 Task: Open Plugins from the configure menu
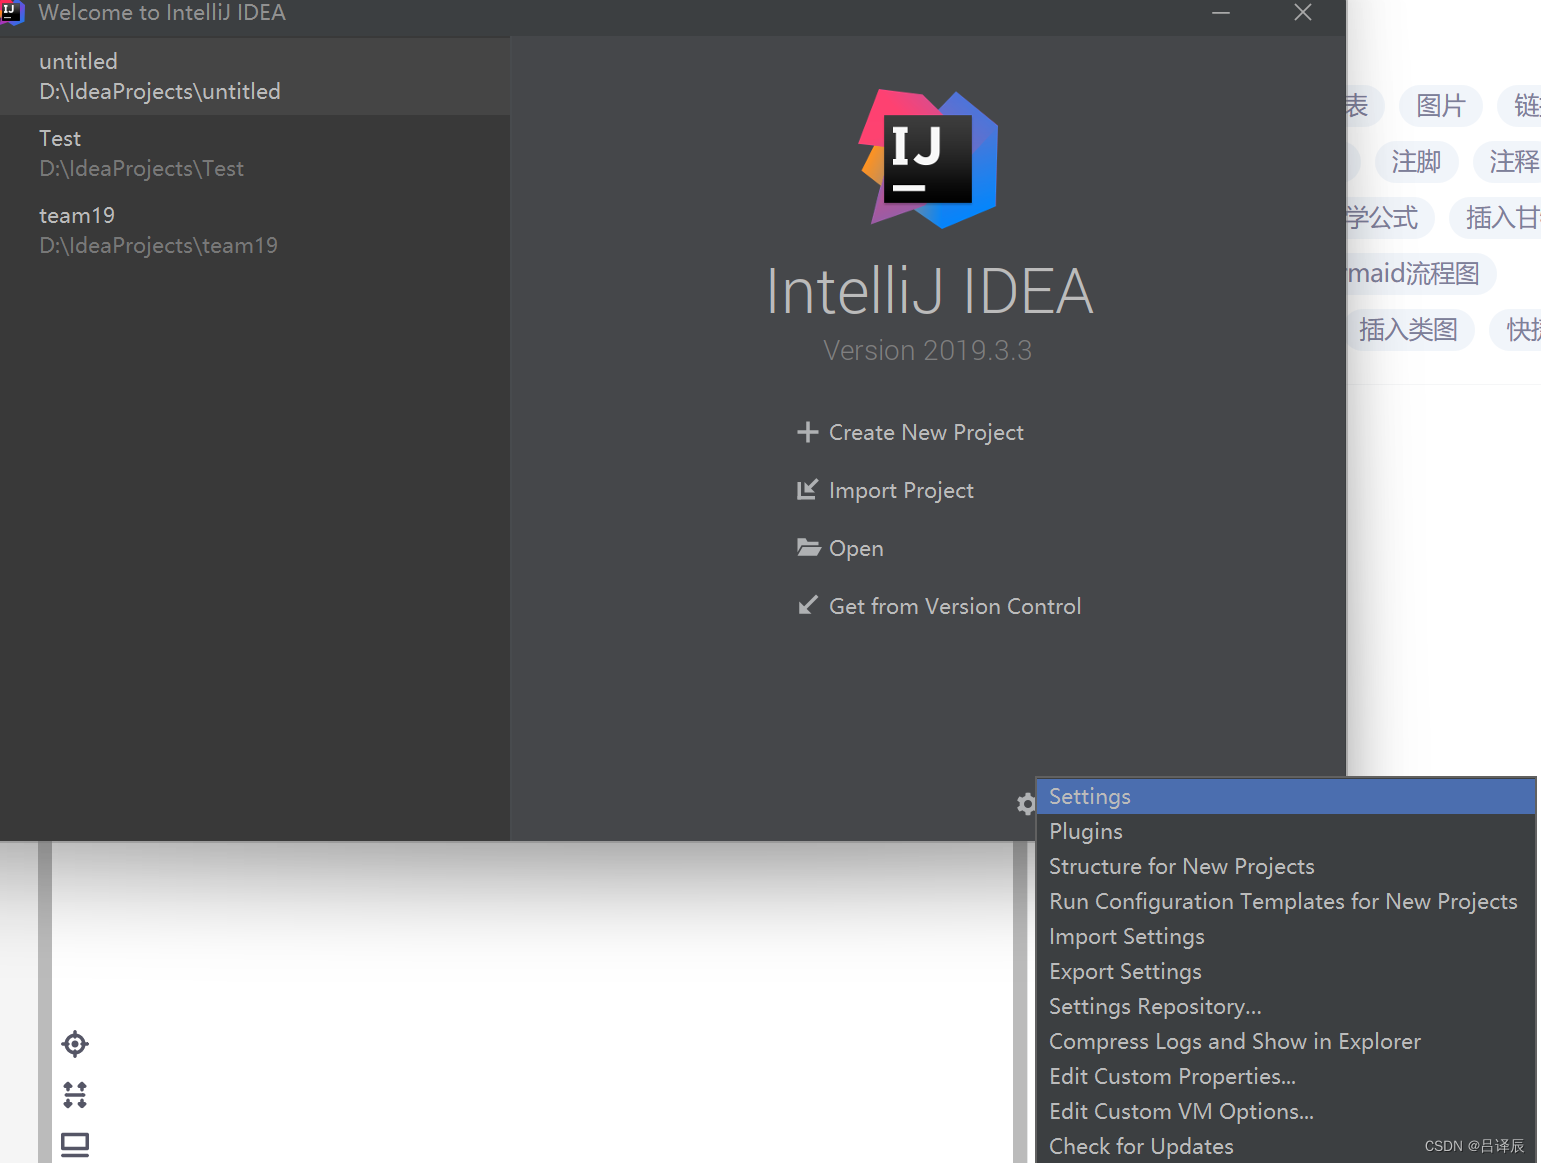(x=1286, y=832)
